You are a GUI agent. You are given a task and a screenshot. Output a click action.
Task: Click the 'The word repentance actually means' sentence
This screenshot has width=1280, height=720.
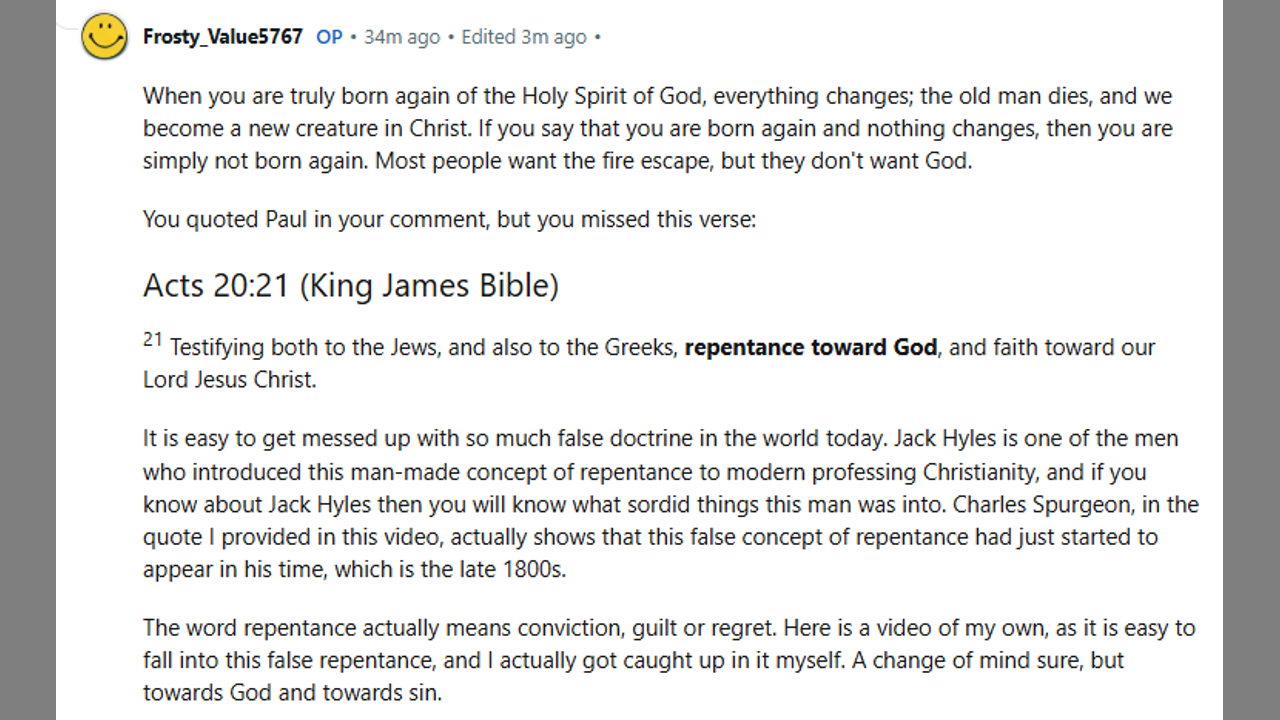330,628
